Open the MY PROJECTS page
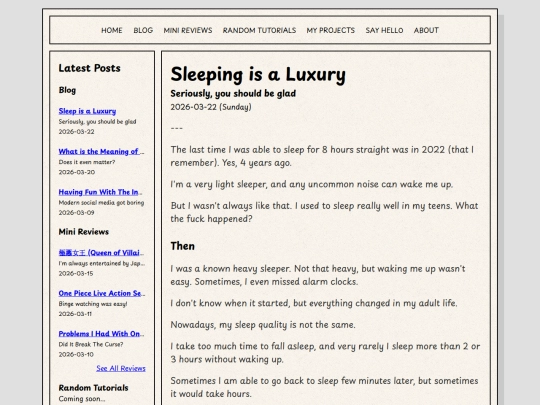Image resolution: width=540 pixels, height=405 pixels. point(331,30)
